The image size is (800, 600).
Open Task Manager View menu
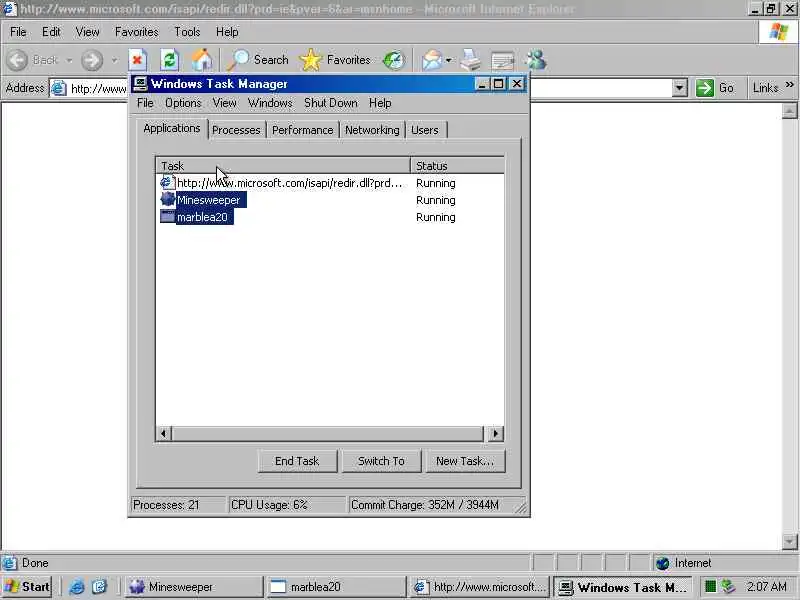coord(224,103)
